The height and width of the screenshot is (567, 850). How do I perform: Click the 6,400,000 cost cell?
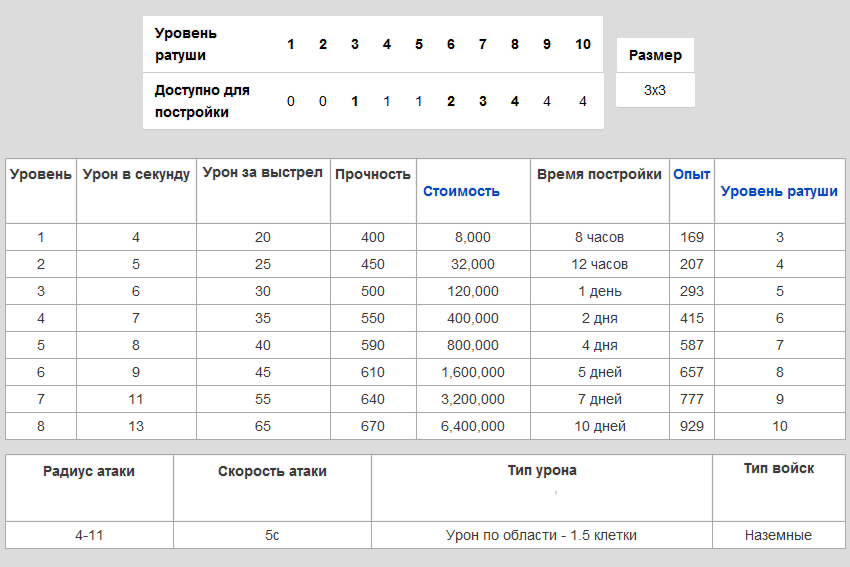pyautogui.click(x=473, y=426)
